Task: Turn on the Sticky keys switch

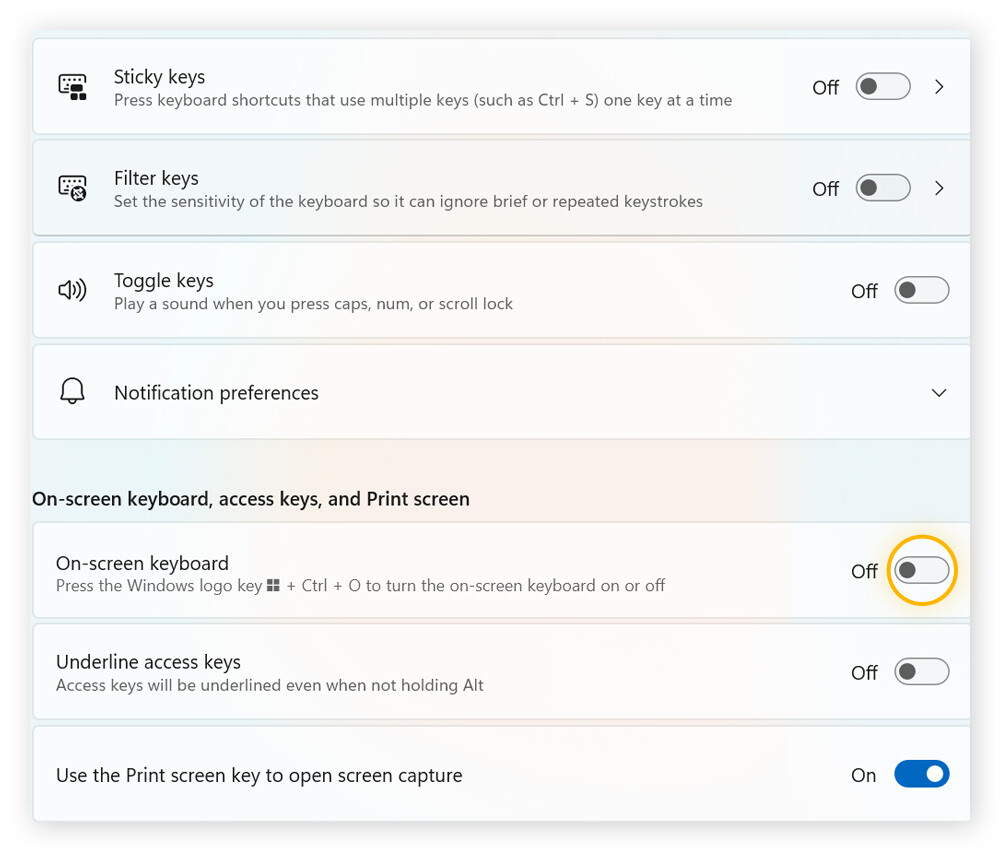Action: pos(882,87)
